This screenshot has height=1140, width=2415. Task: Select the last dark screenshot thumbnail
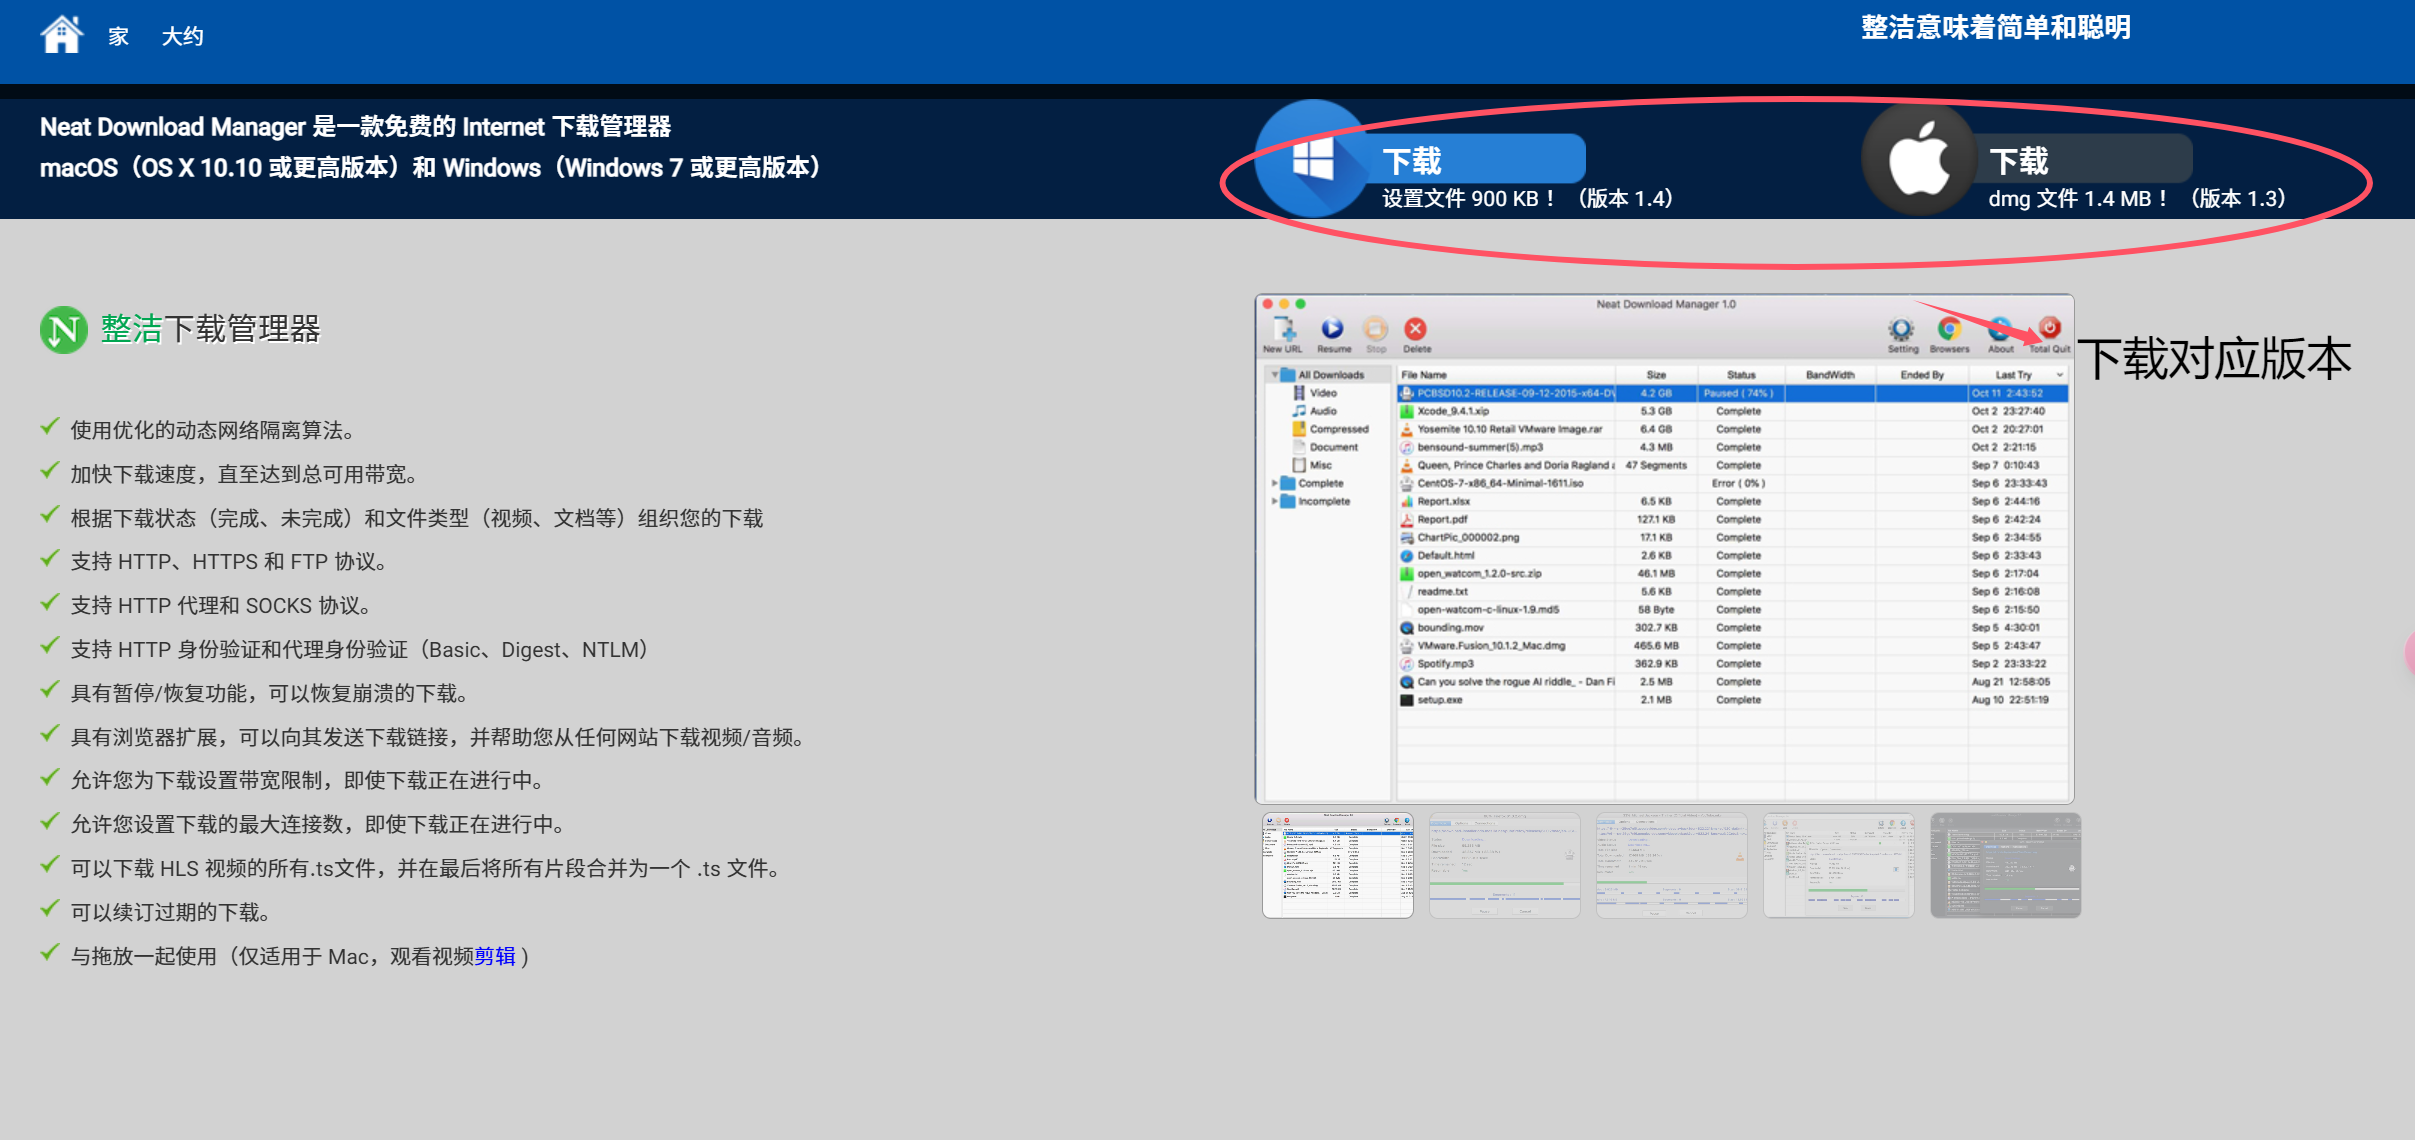[2005, 865]
